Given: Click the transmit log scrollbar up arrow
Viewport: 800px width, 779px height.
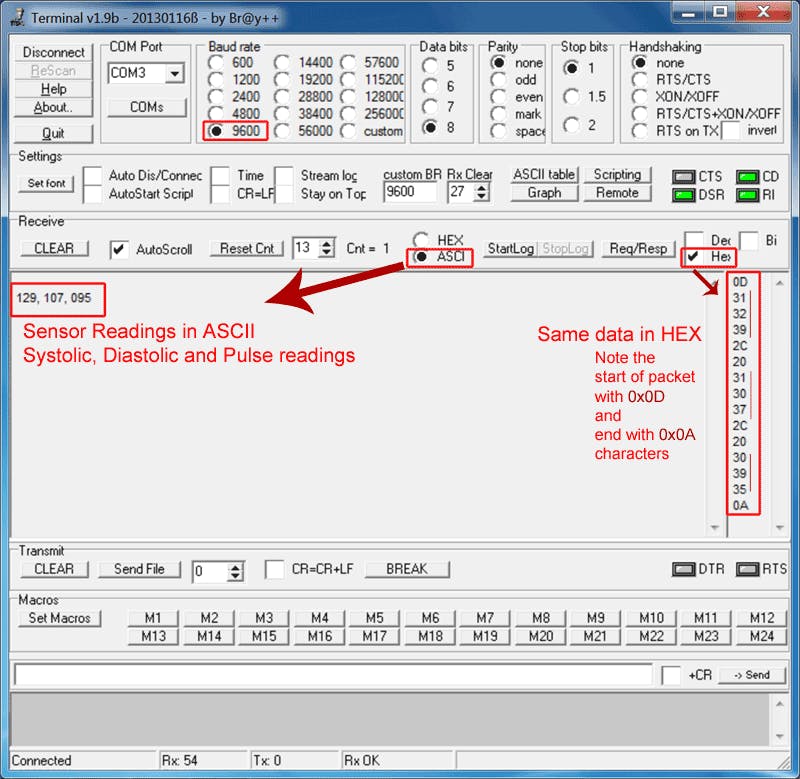Looking at the screenshot, I should click(x=780, y=704).
